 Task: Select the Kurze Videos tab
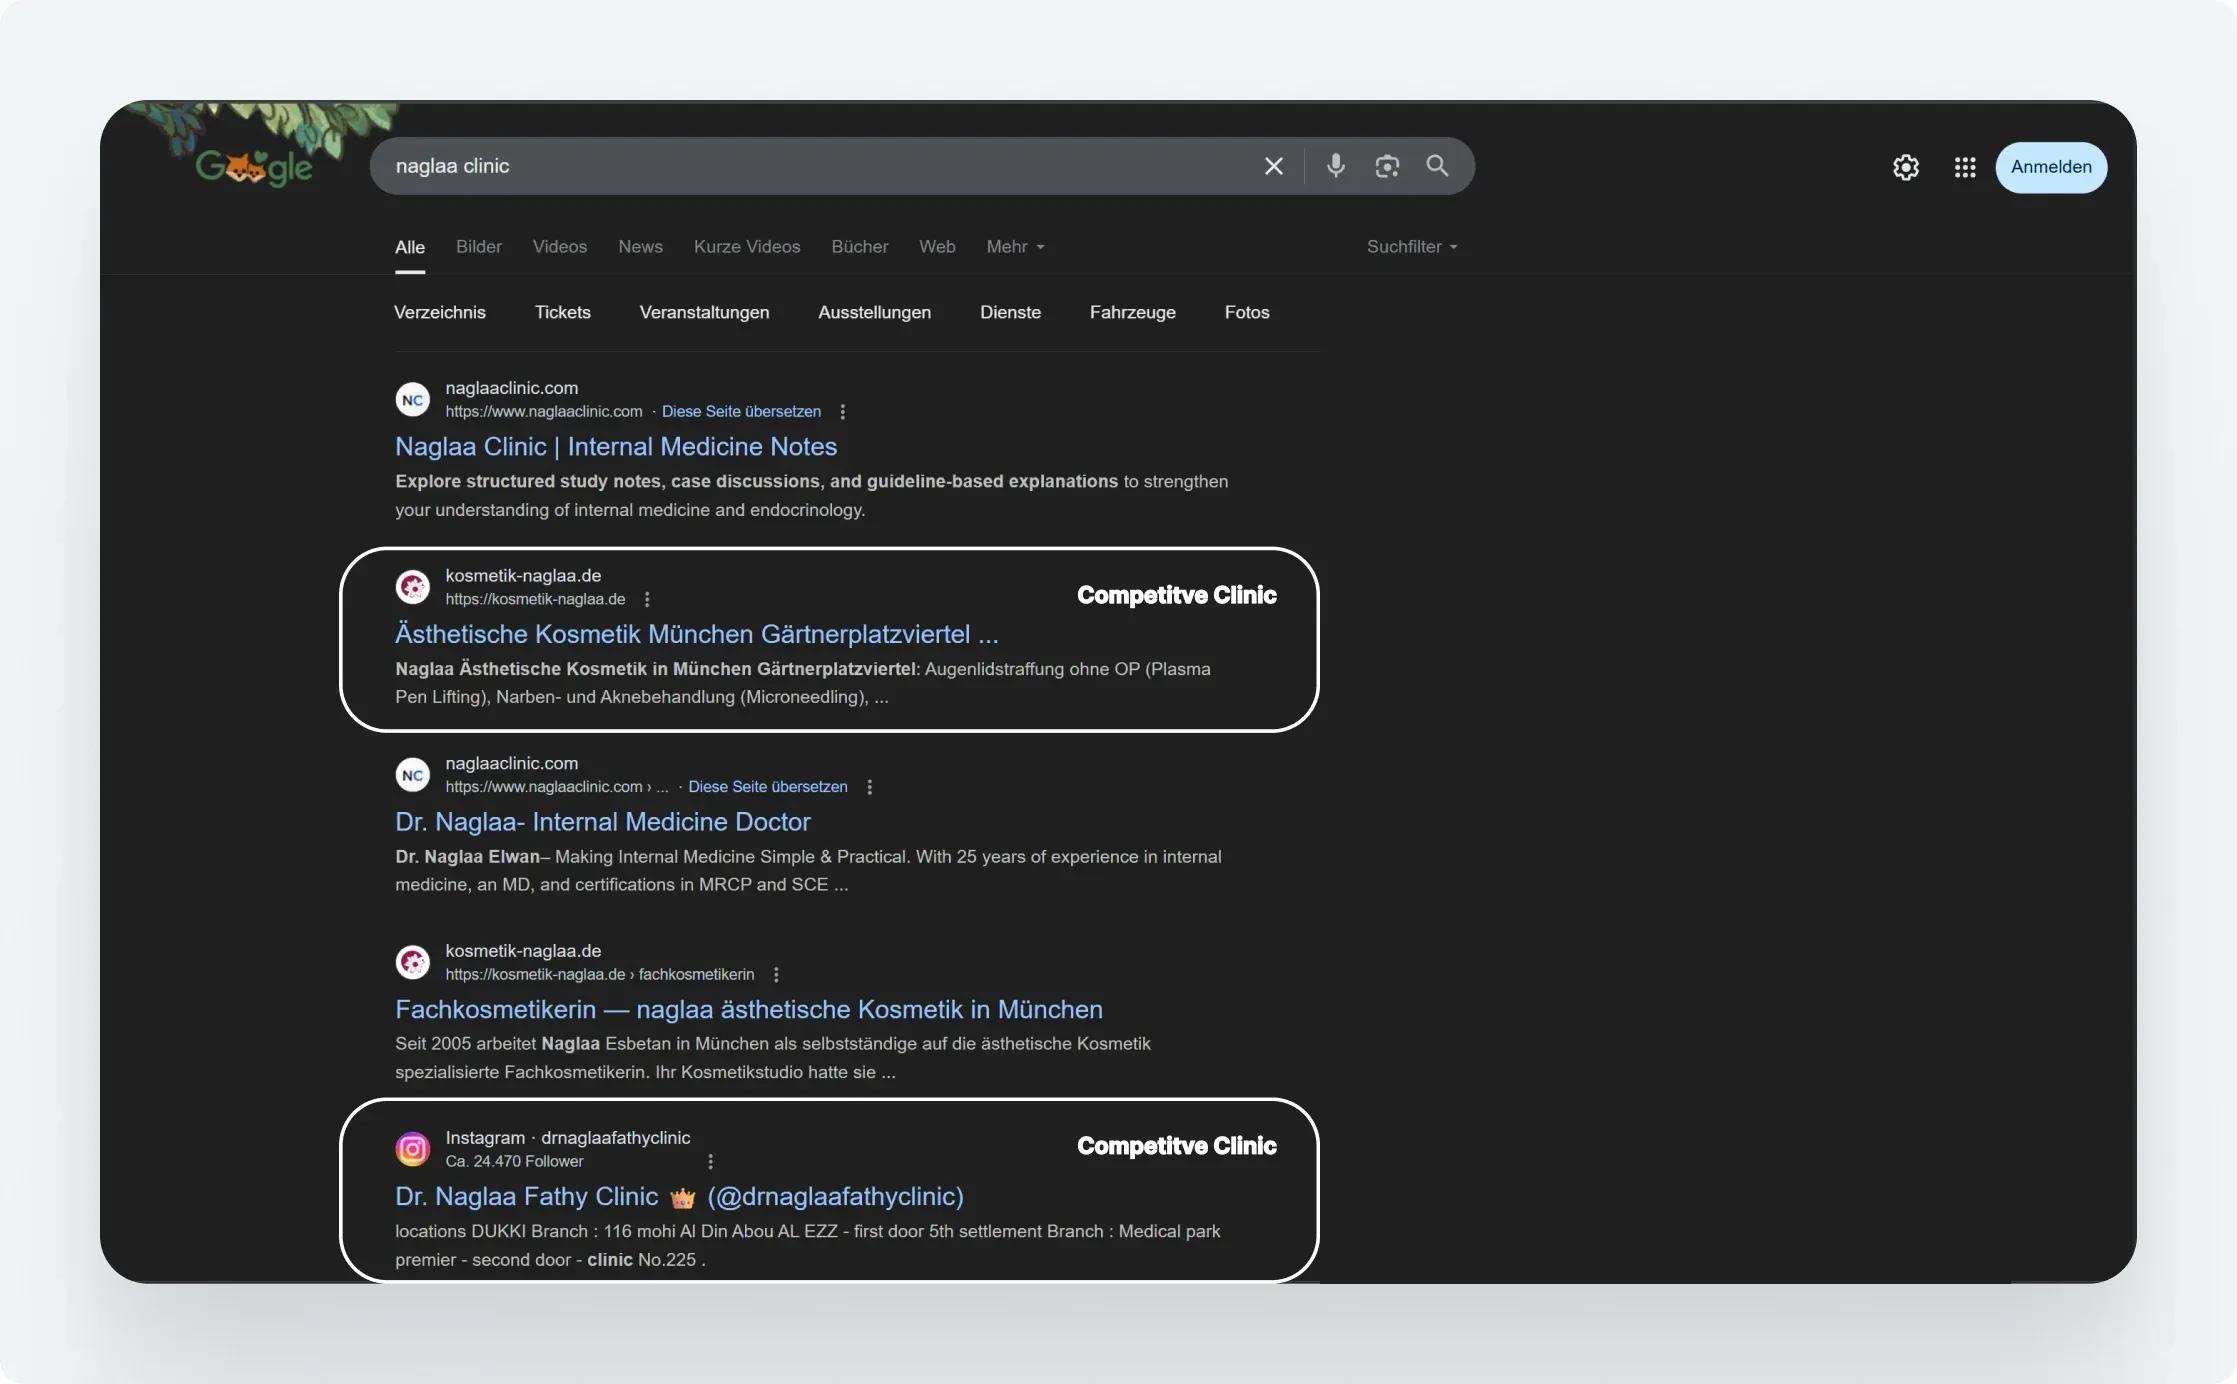(x=746, y=247)
